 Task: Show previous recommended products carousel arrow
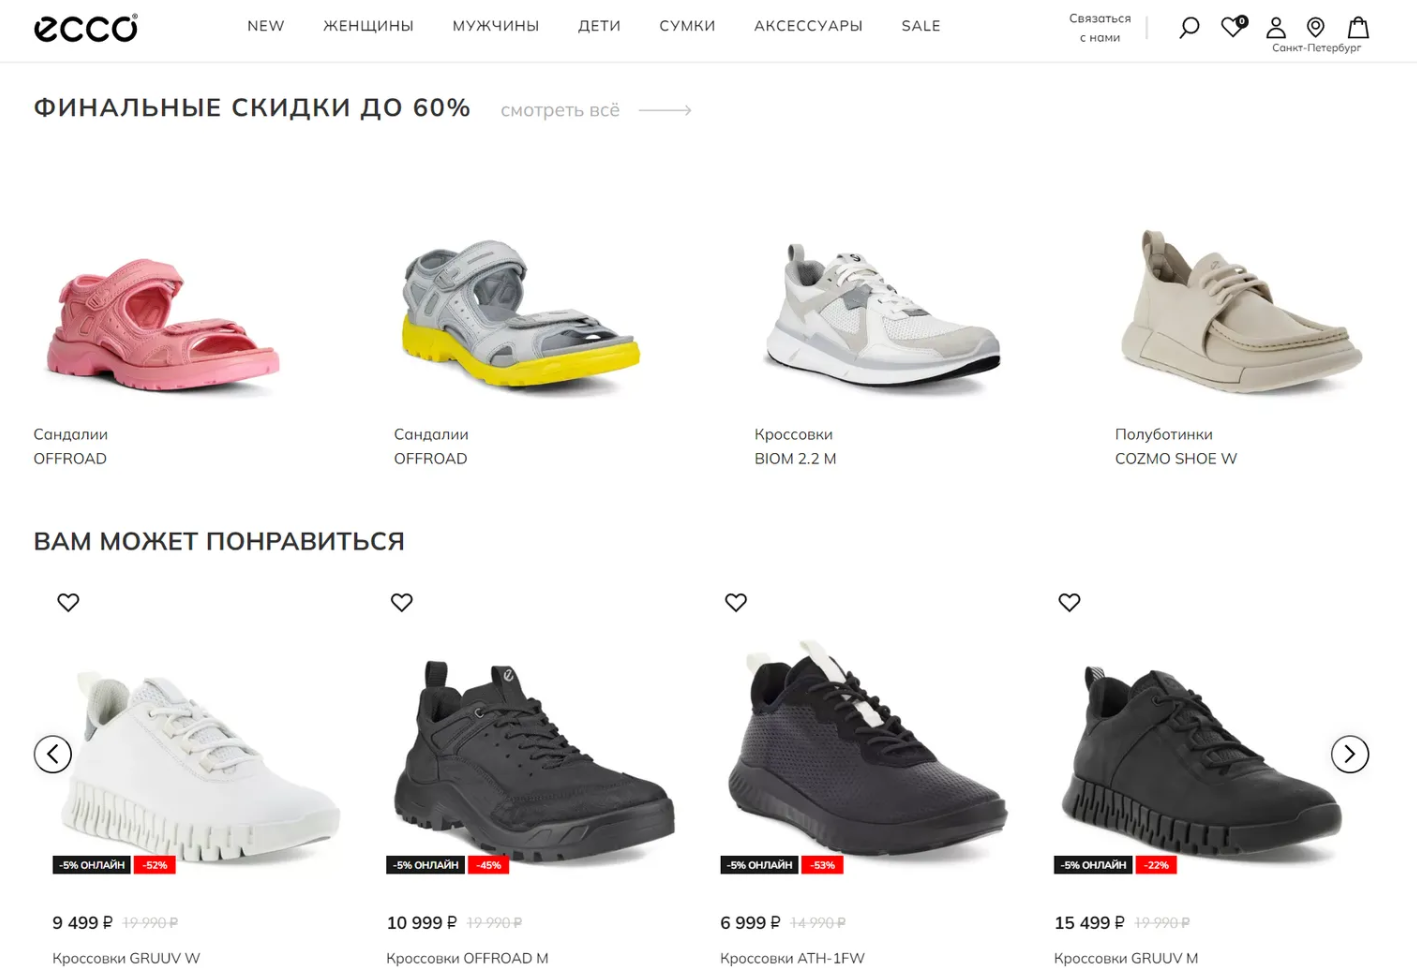[x=53, y=754]
